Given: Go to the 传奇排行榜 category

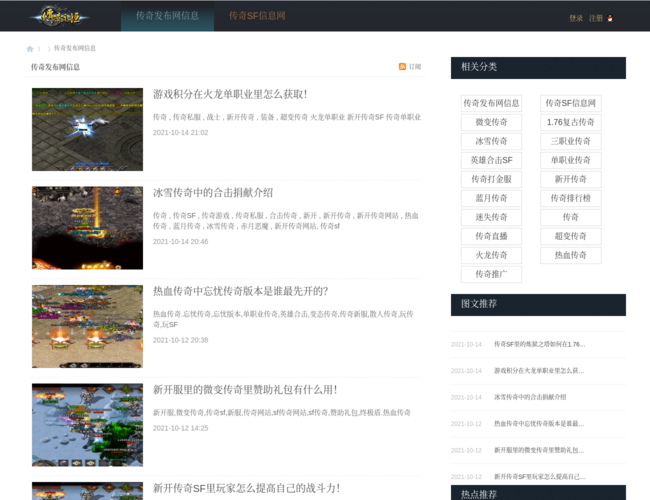Looking at the screenshot, I should click(x=570, y=198).
